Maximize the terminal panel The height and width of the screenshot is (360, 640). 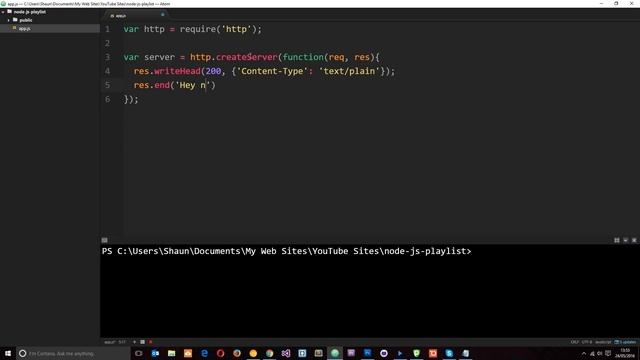[617, 240]
